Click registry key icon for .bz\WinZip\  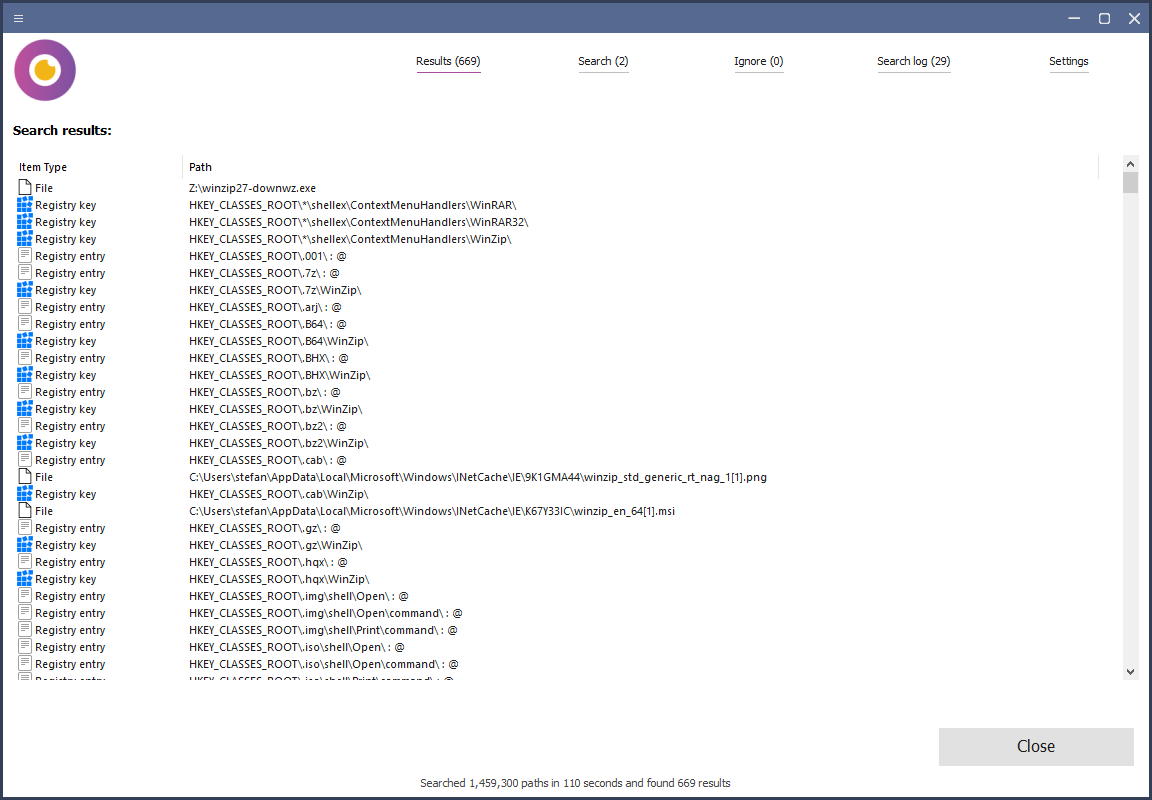25,409
